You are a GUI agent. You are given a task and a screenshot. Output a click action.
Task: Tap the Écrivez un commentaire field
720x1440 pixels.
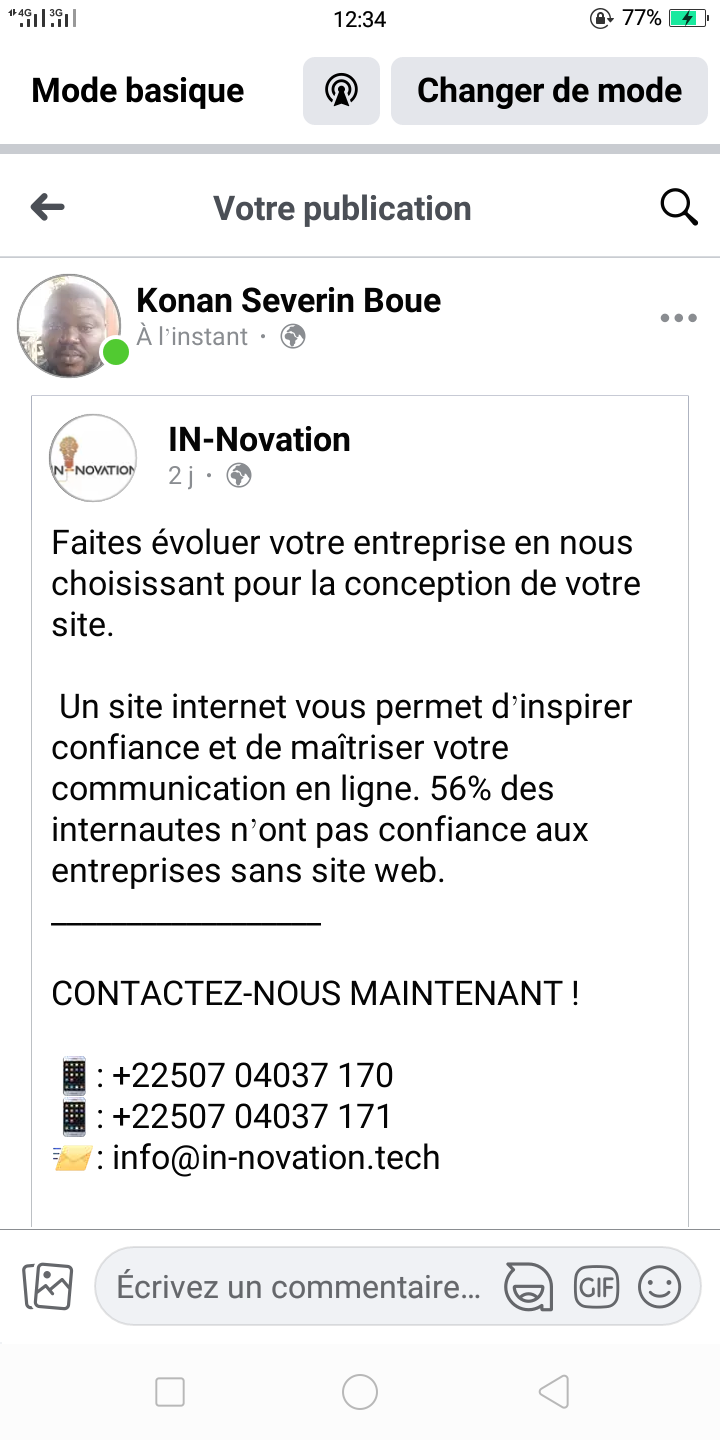point(298,1286)
